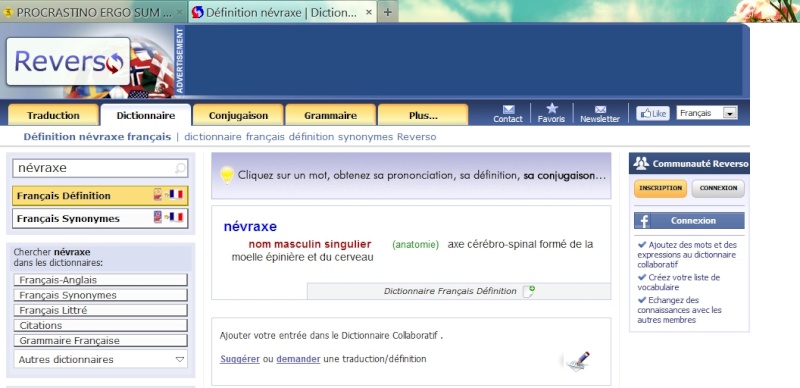Viewport: 800px width, 388px height.
Task: Click the Reverso logo
Action: (x=68, y=62)
